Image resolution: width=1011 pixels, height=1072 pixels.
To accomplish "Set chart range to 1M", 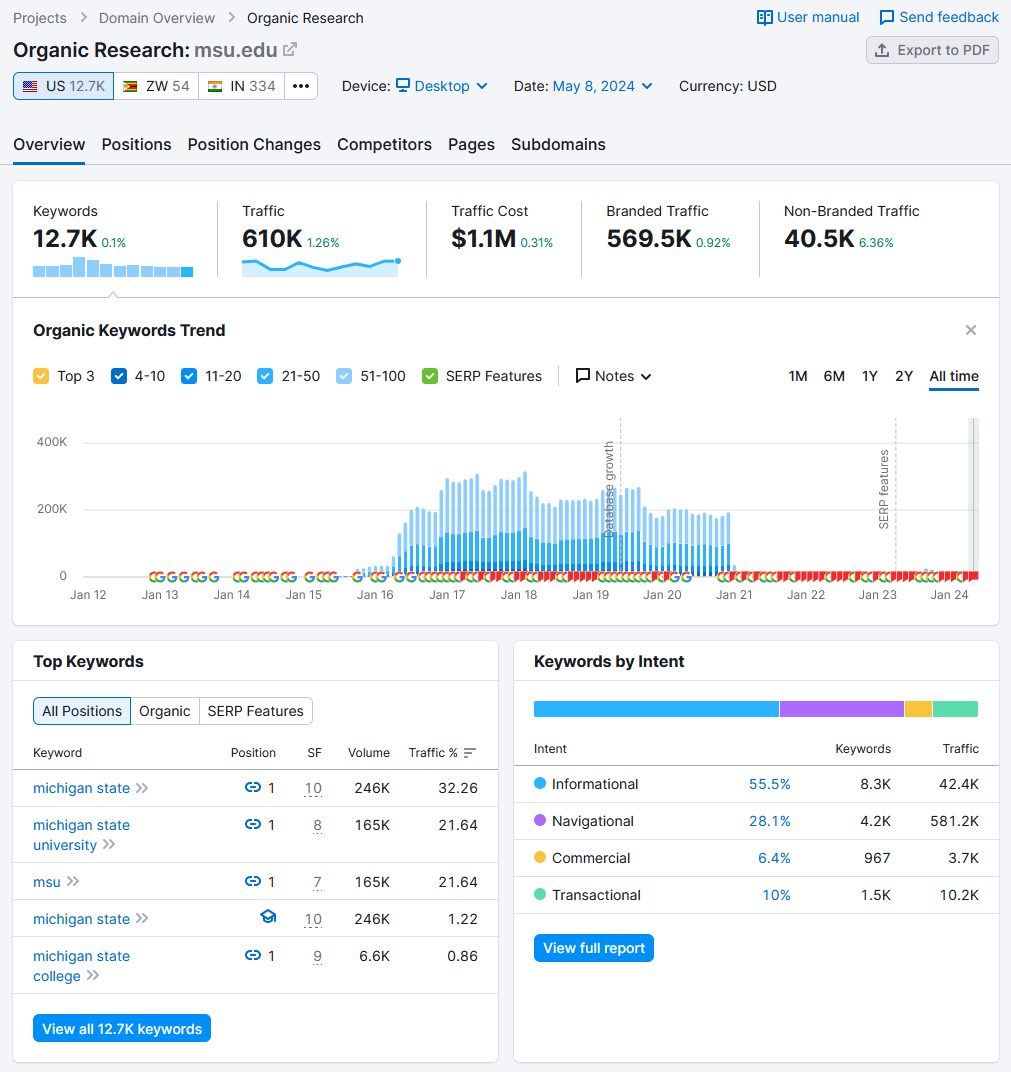I will (x=798, y=376).
